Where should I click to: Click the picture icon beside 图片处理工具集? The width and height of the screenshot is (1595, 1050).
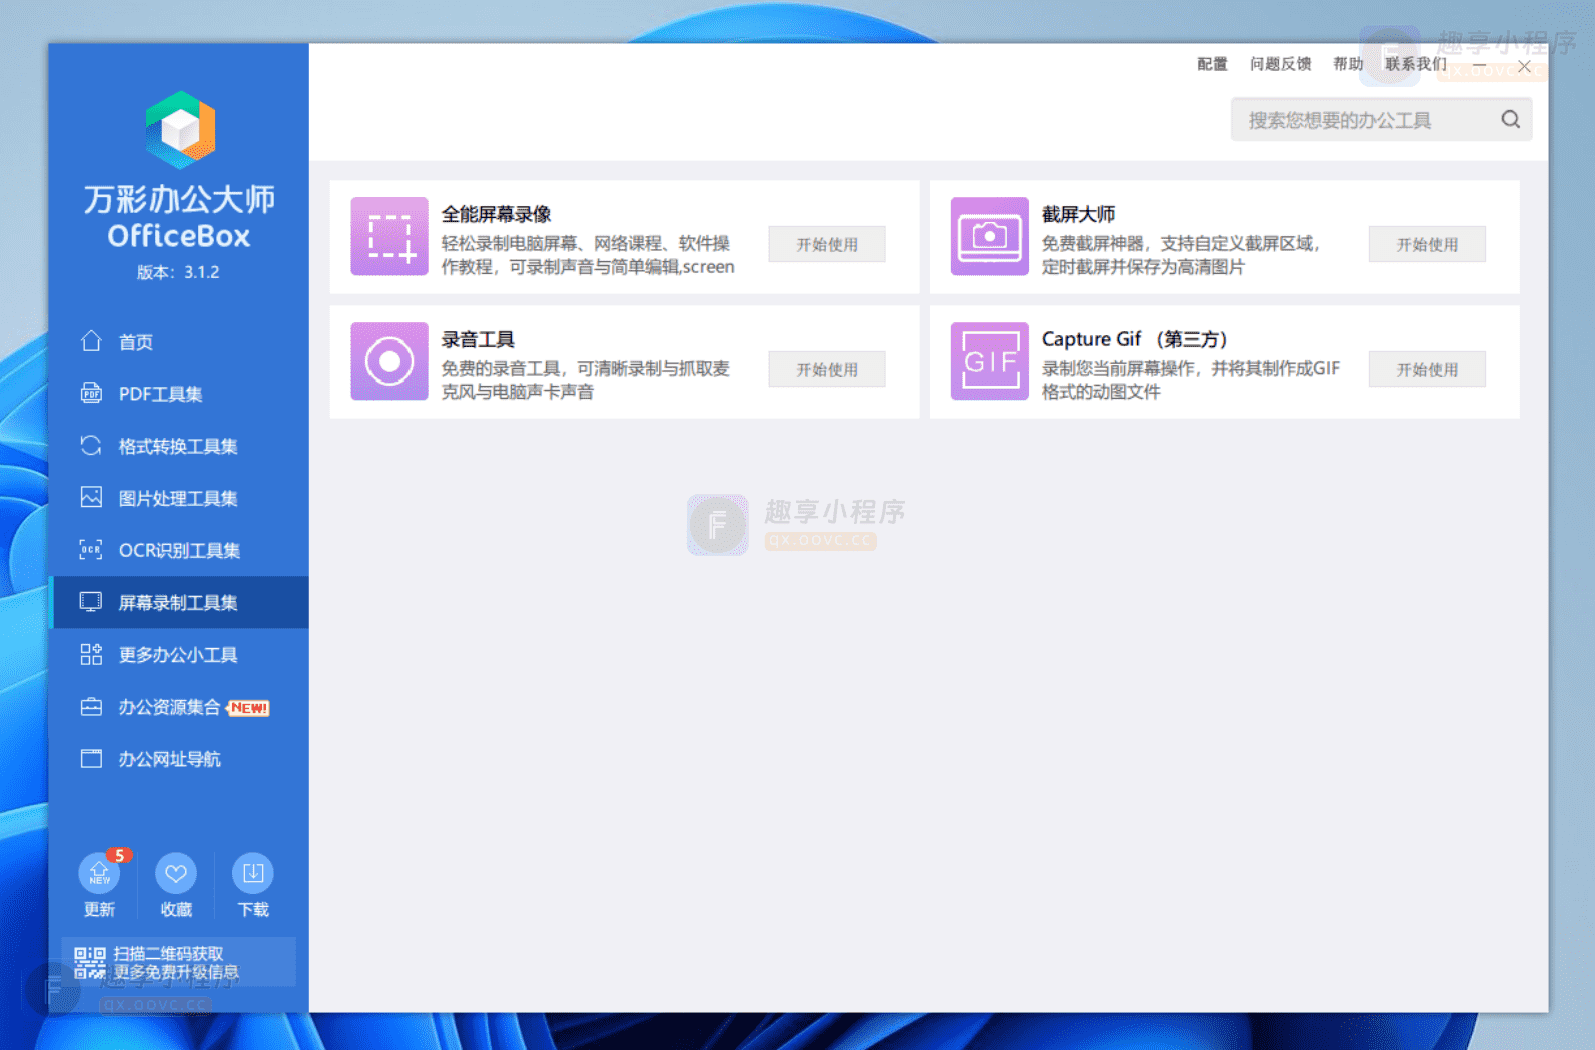pos(91,497)
